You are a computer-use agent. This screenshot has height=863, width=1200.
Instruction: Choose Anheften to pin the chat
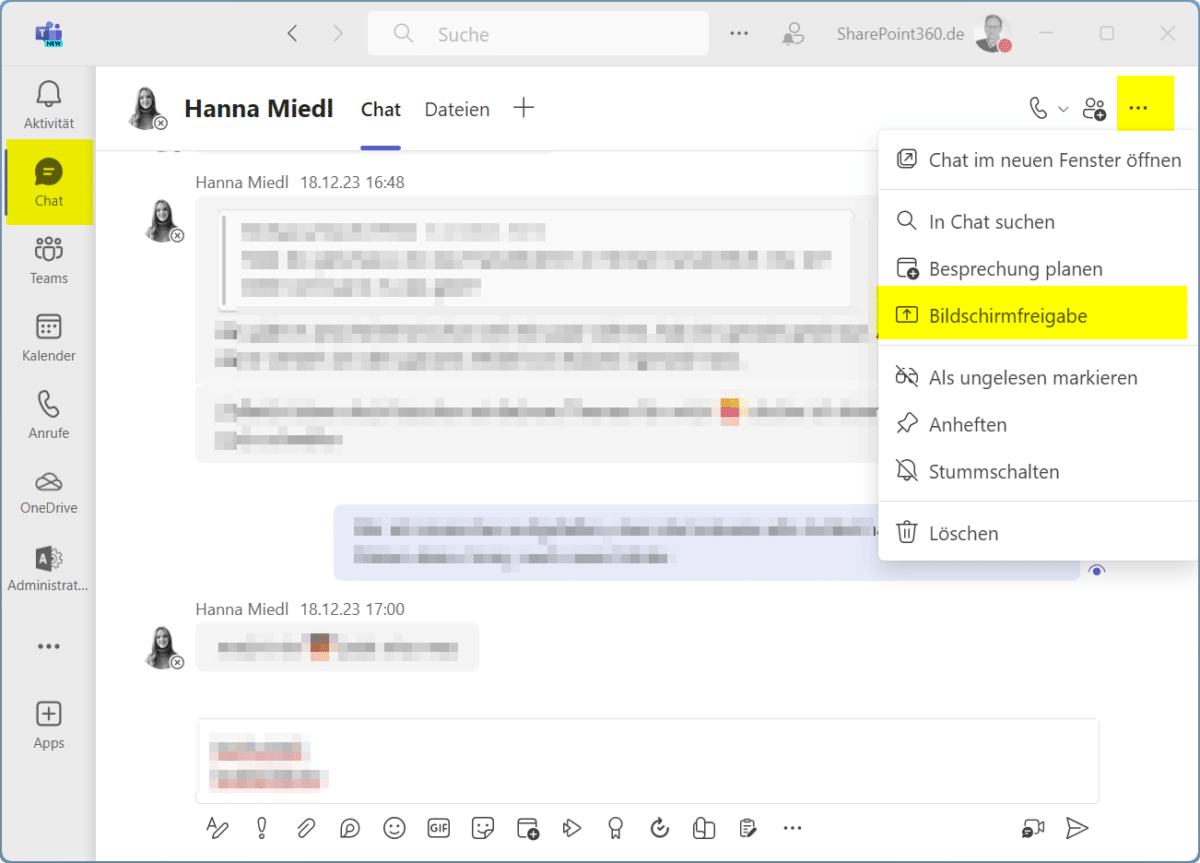967,424
